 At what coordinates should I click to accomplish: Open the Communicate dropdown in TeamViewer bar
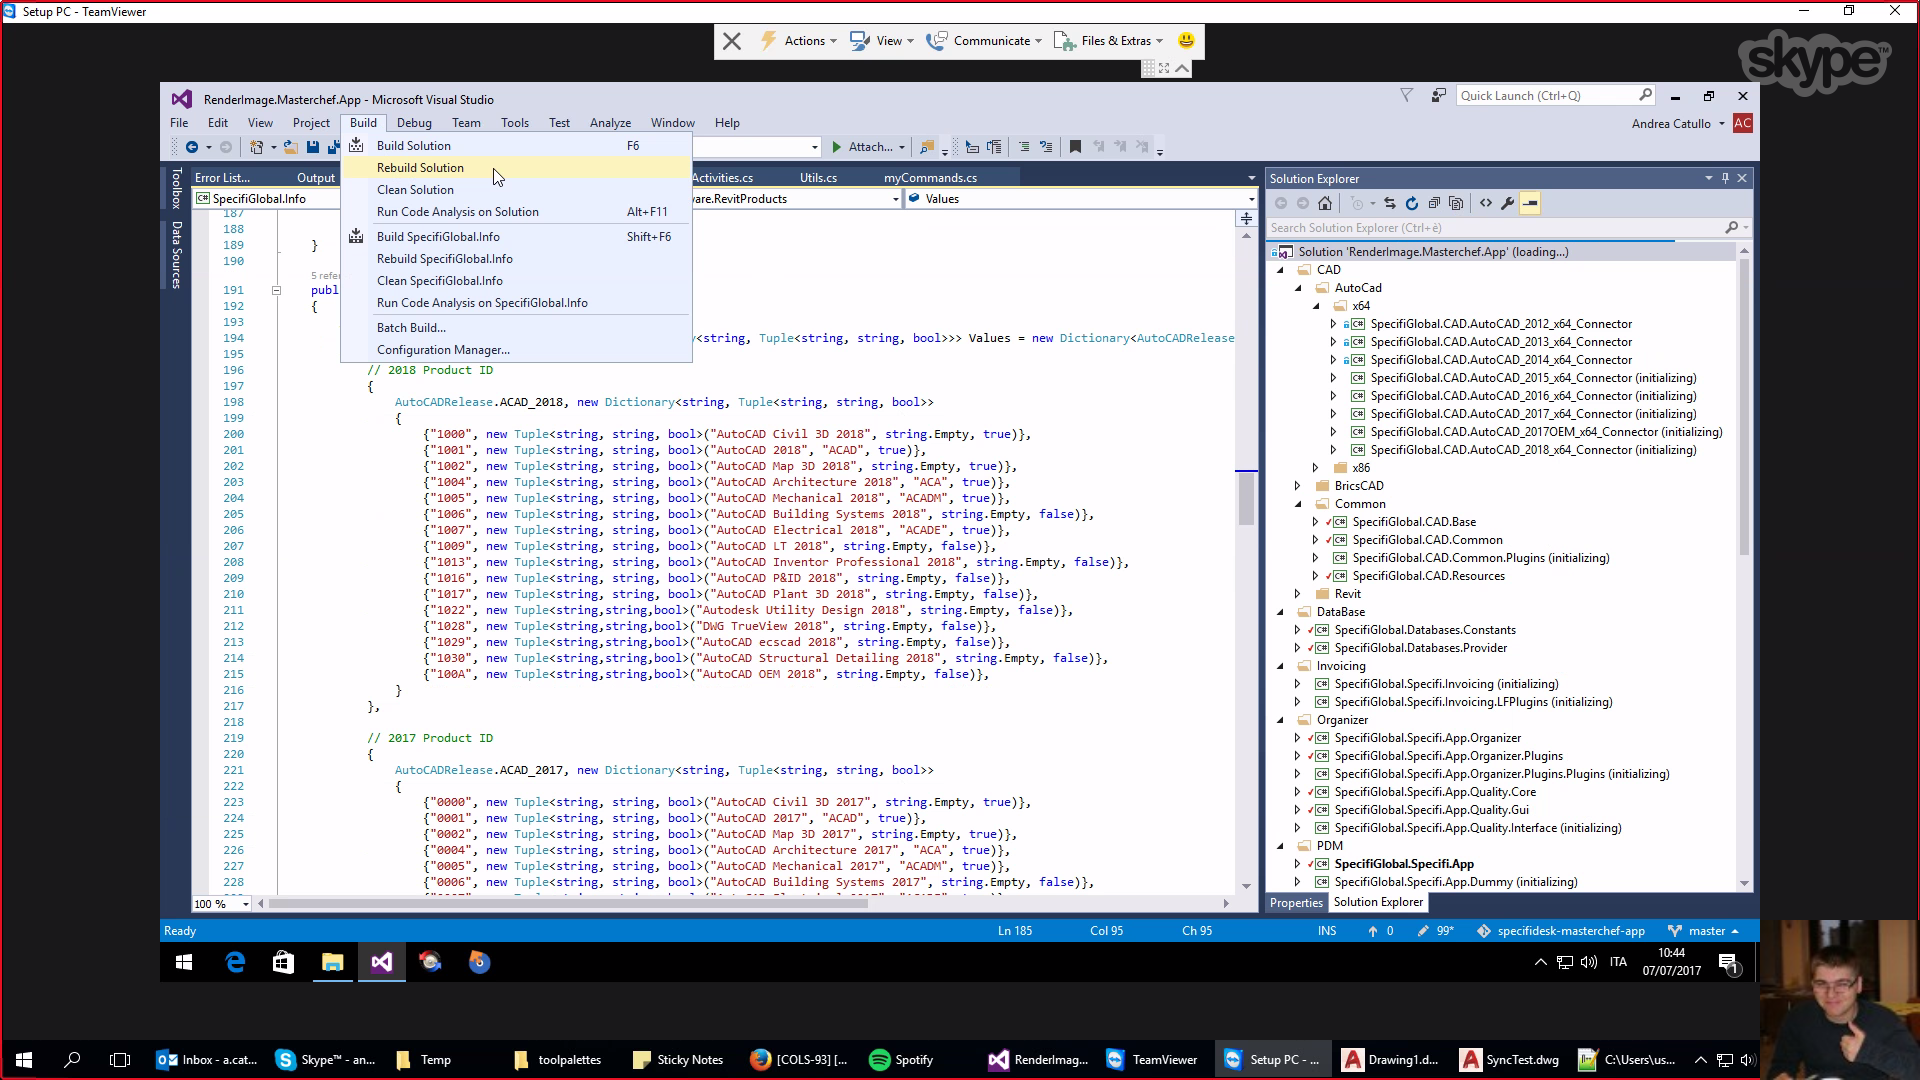[984, 41]
